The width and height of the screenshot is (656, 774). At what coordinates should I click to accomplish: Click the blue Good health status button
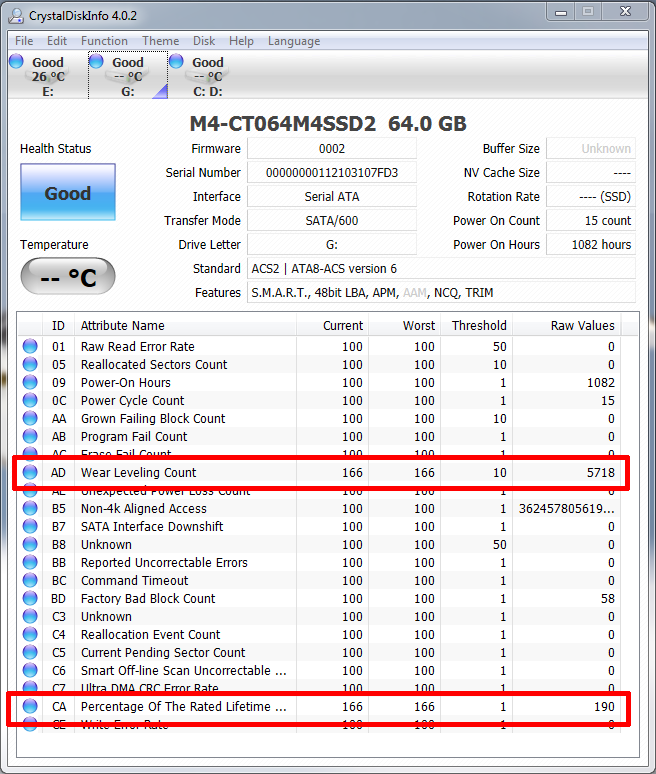(68, 192)
